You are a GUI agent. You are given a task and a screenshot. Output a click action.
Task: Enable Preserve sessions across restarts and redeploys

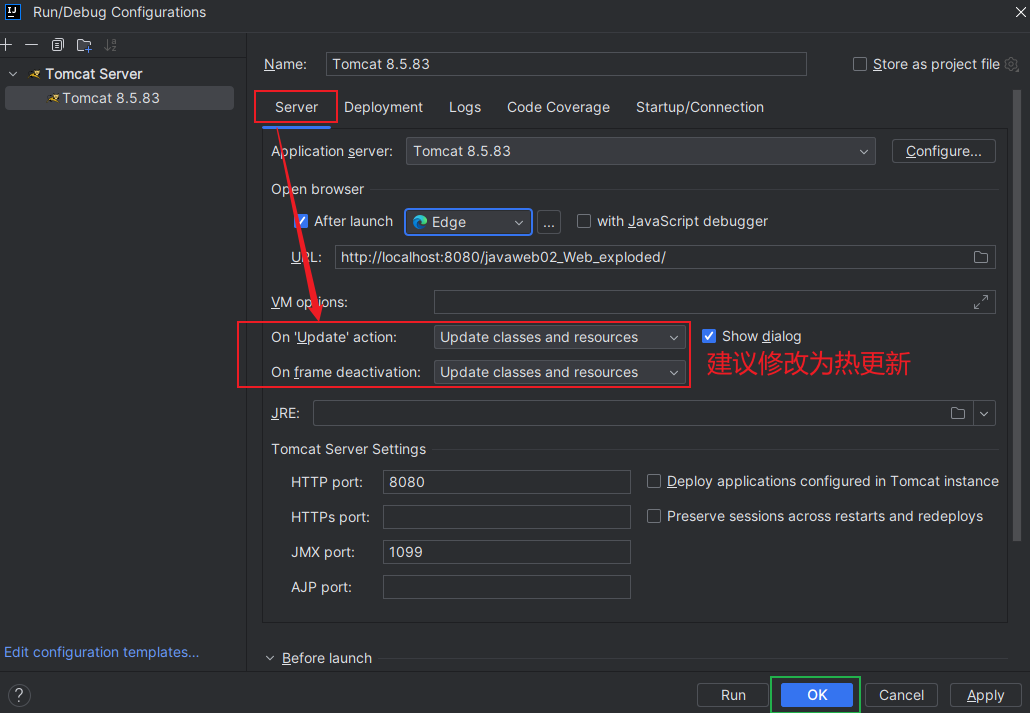pos(654,516)
